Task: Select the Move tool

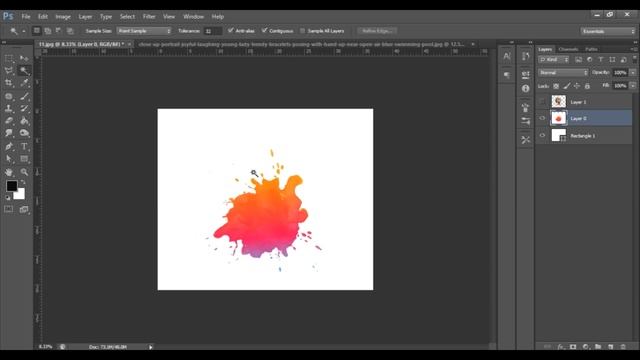Action: [x=24, y=59]
